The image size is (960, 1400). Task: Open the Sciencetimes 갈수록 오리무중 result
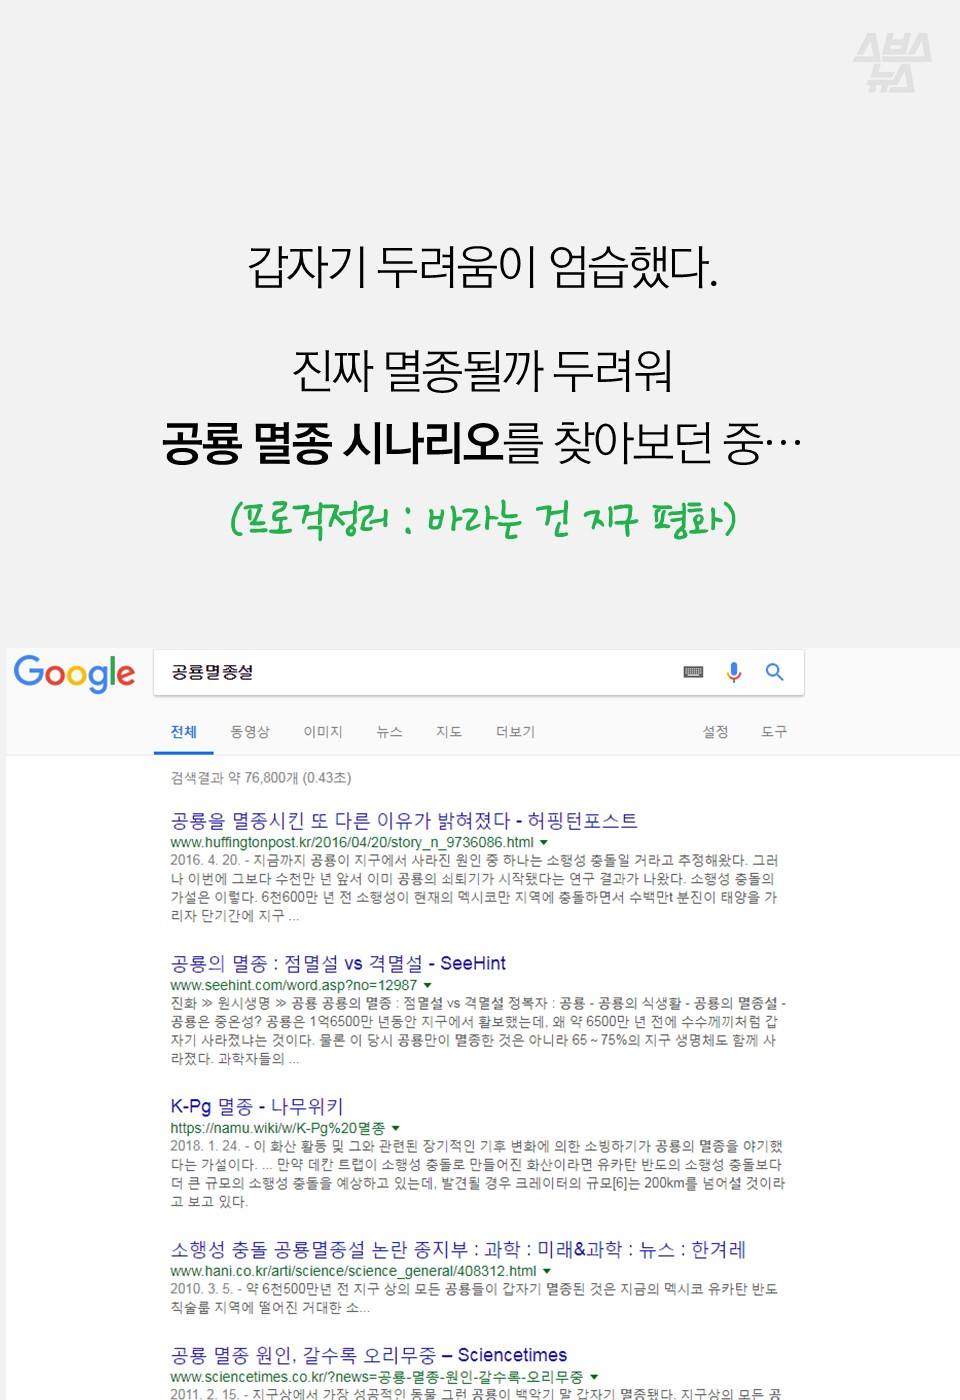coord(369,1356)
